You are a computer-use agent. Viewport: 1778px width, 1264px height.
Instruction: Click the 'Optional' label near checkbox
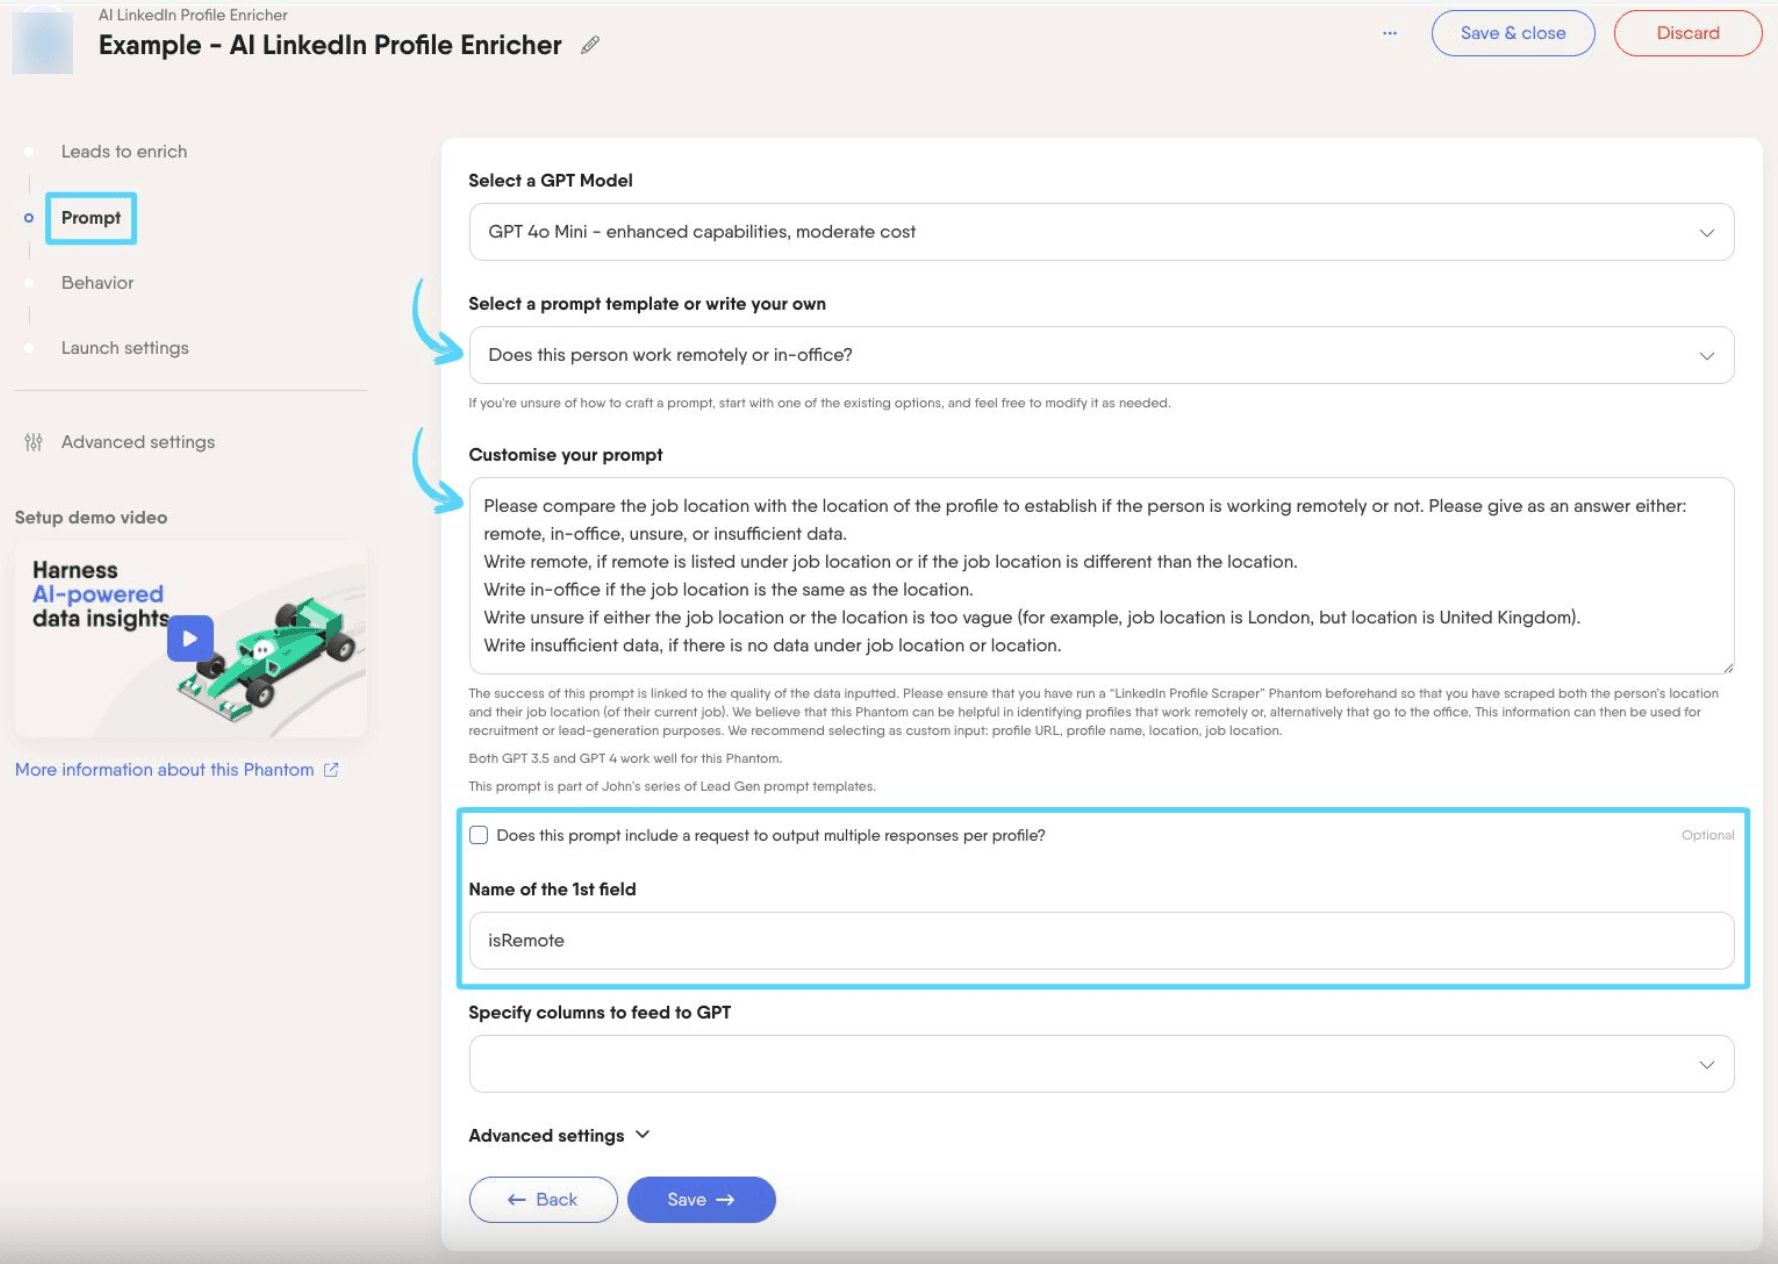coord(1707,835)
